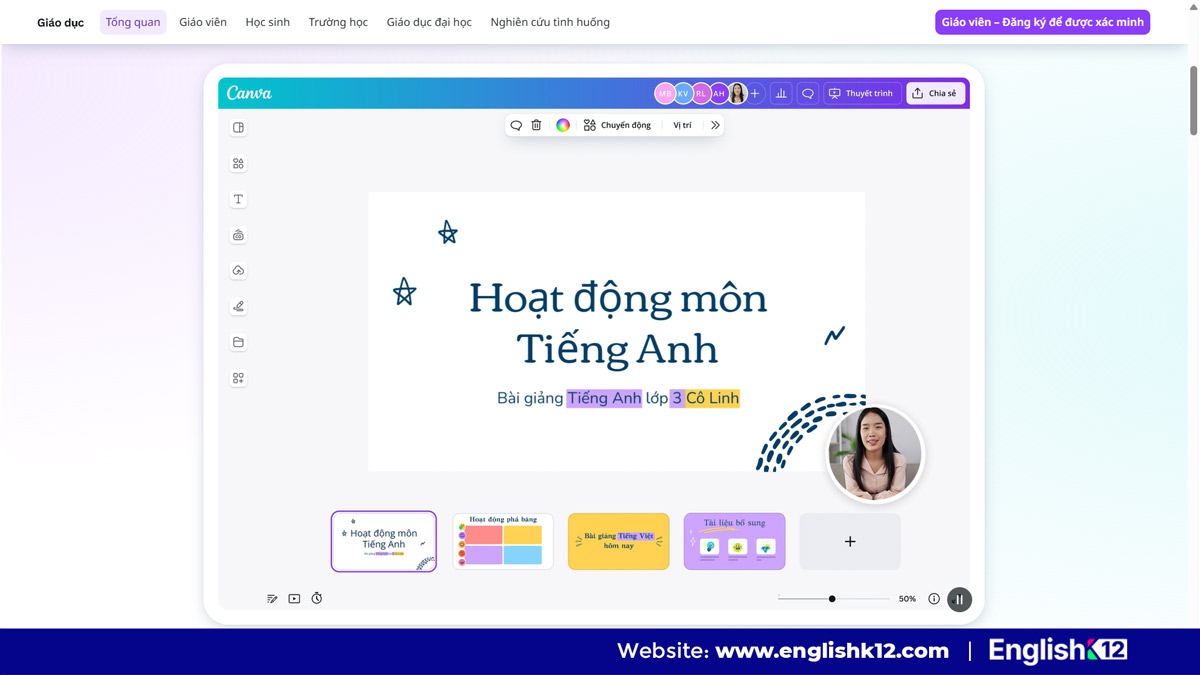Image resolution: width=1200 pixels, height=675 pixels.
Task: Open presenter notes from bottom toolbar
Action: tap(271, 598)
